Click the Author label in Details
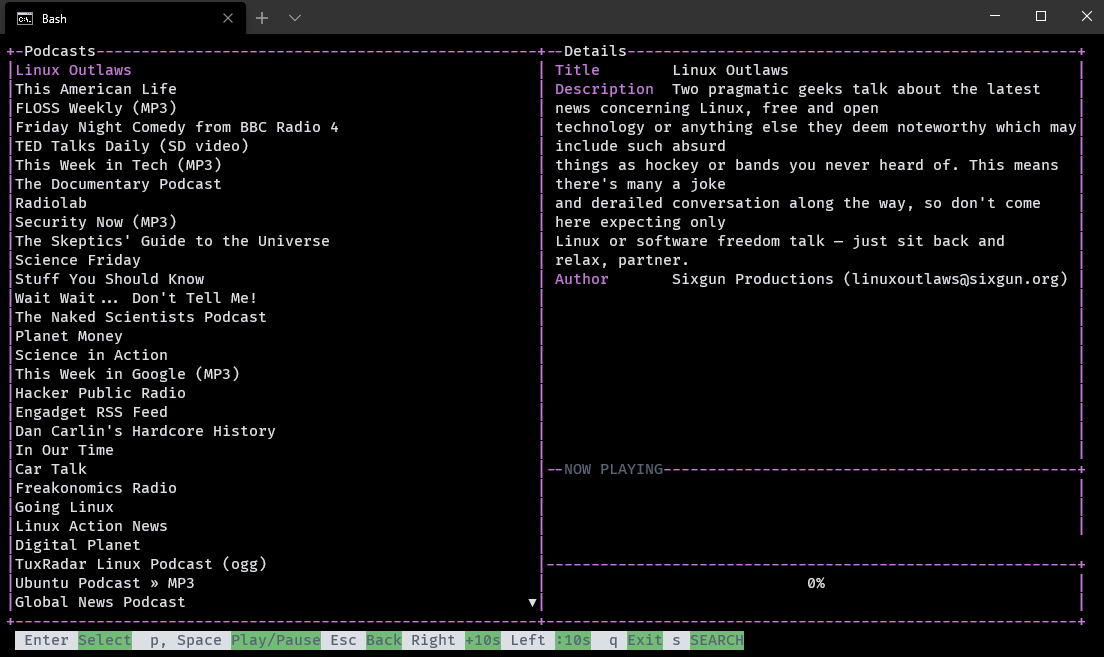The height and width of the screenshot is (657, 1104). click(582, 279)
